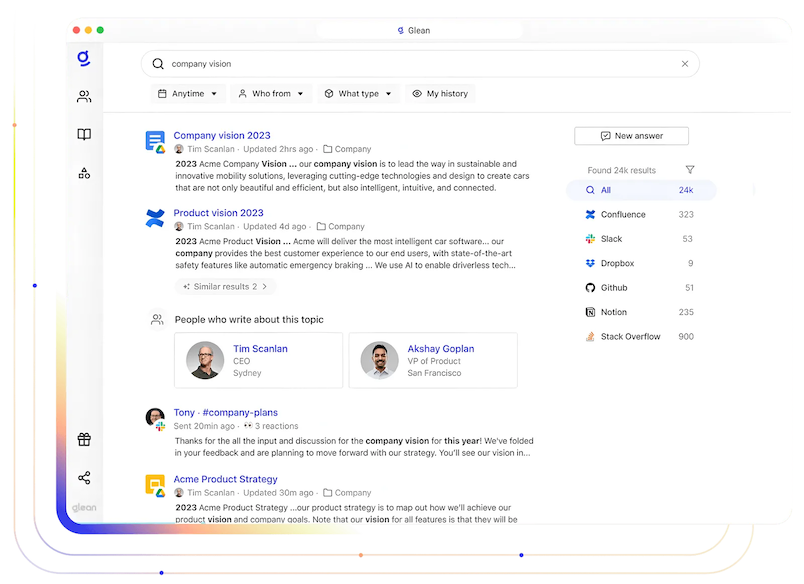Click the New answer button
The height and width of the screenshot is (584, 804).
click(631, 136)
